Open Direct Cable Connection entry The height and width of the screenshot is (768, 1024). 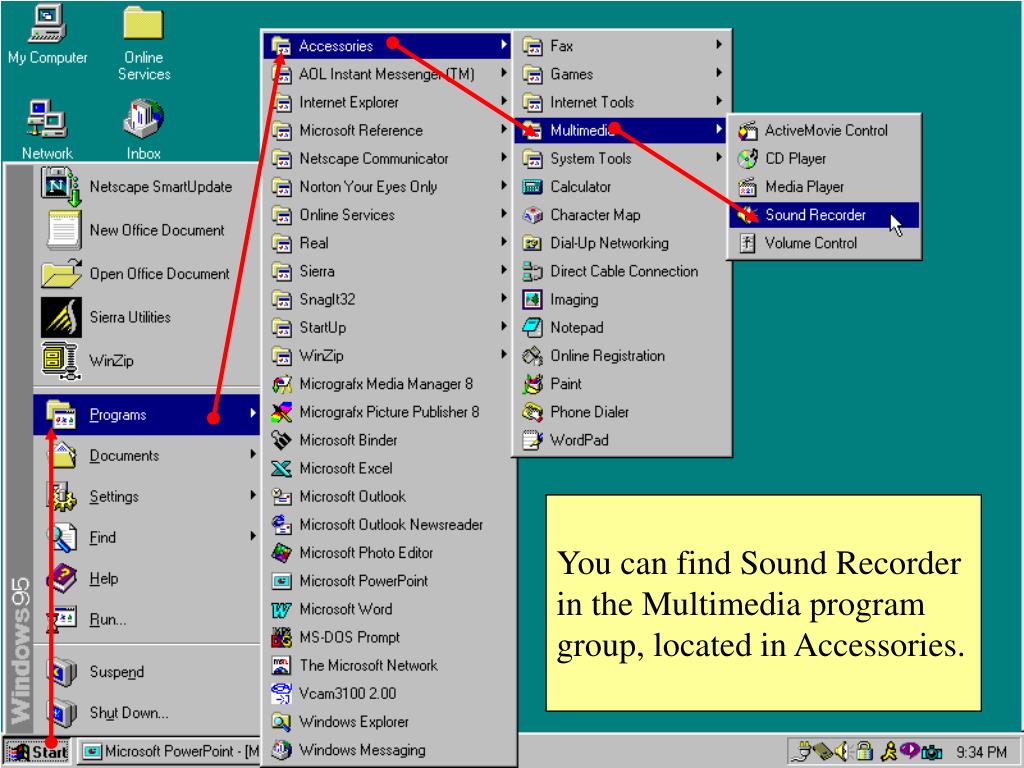[x=620, y=271]
